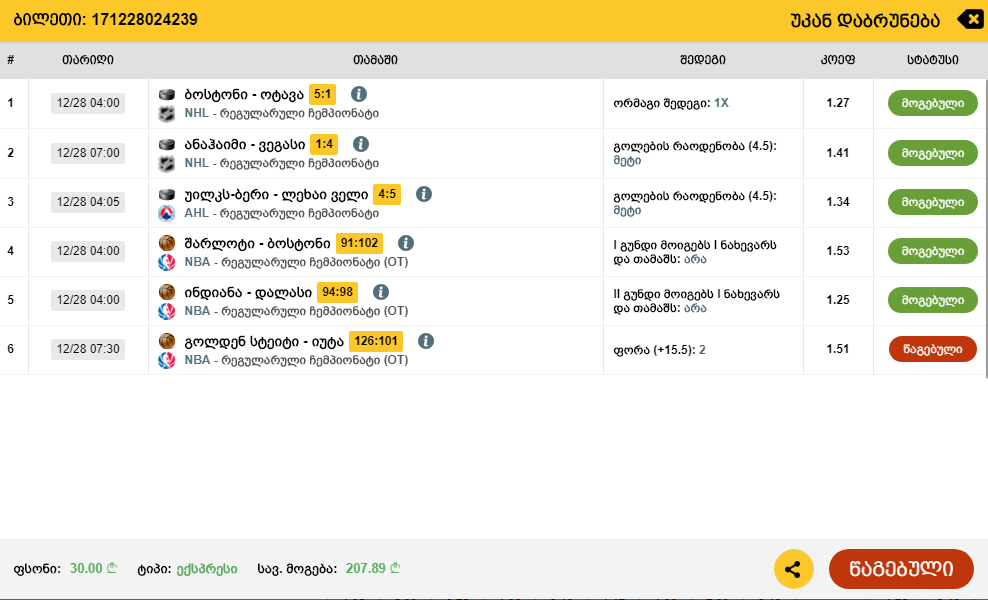Click NBA league logo in row 5

[x=166, y=311]
